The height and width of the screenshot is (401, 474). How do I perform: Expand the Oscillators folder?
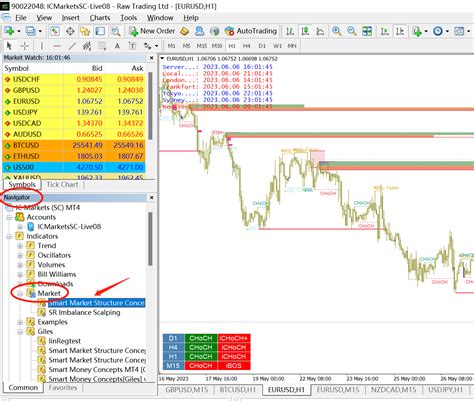(20, 255)
